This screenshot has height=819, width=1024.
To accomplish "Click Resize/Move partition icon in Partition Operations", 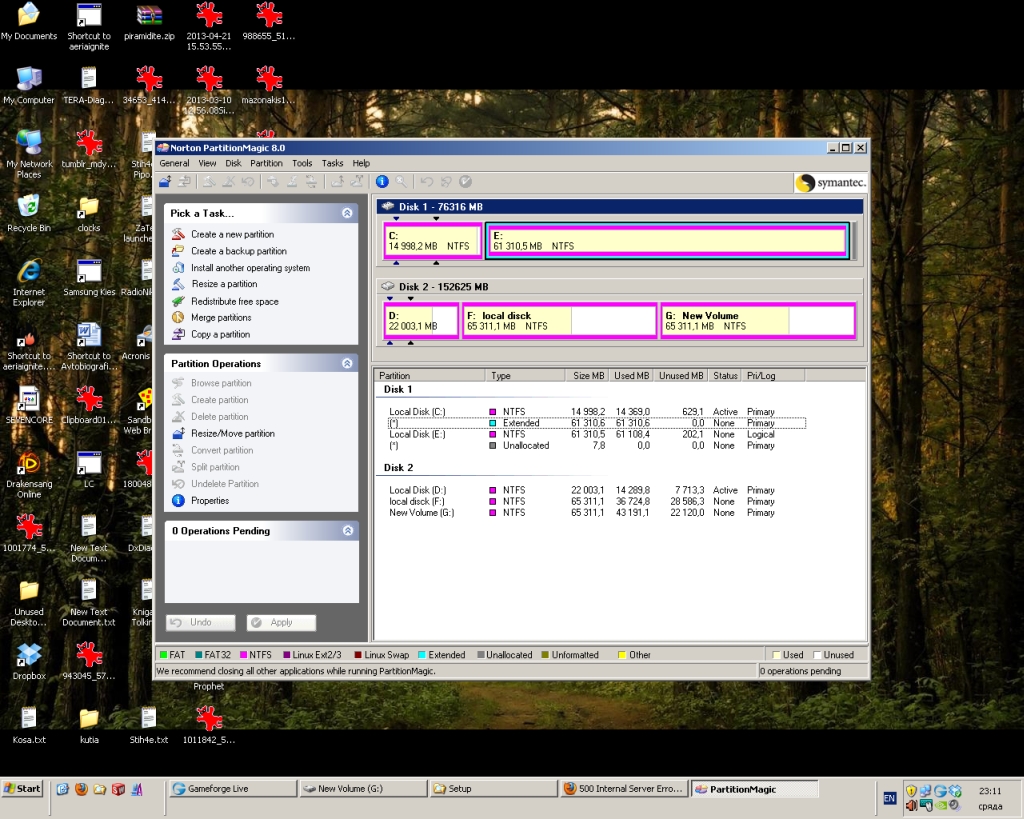I will (x=179, y=434).
